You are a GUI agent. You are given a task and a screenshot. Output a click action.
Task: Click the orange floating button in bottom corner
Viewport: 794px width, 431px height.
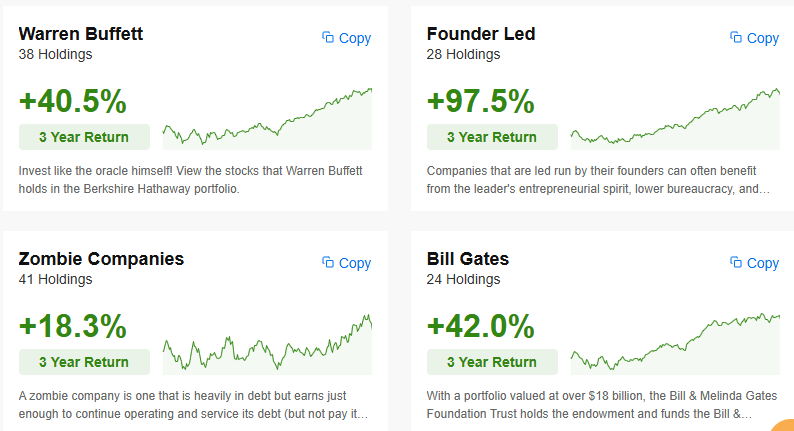pos(784,425)
